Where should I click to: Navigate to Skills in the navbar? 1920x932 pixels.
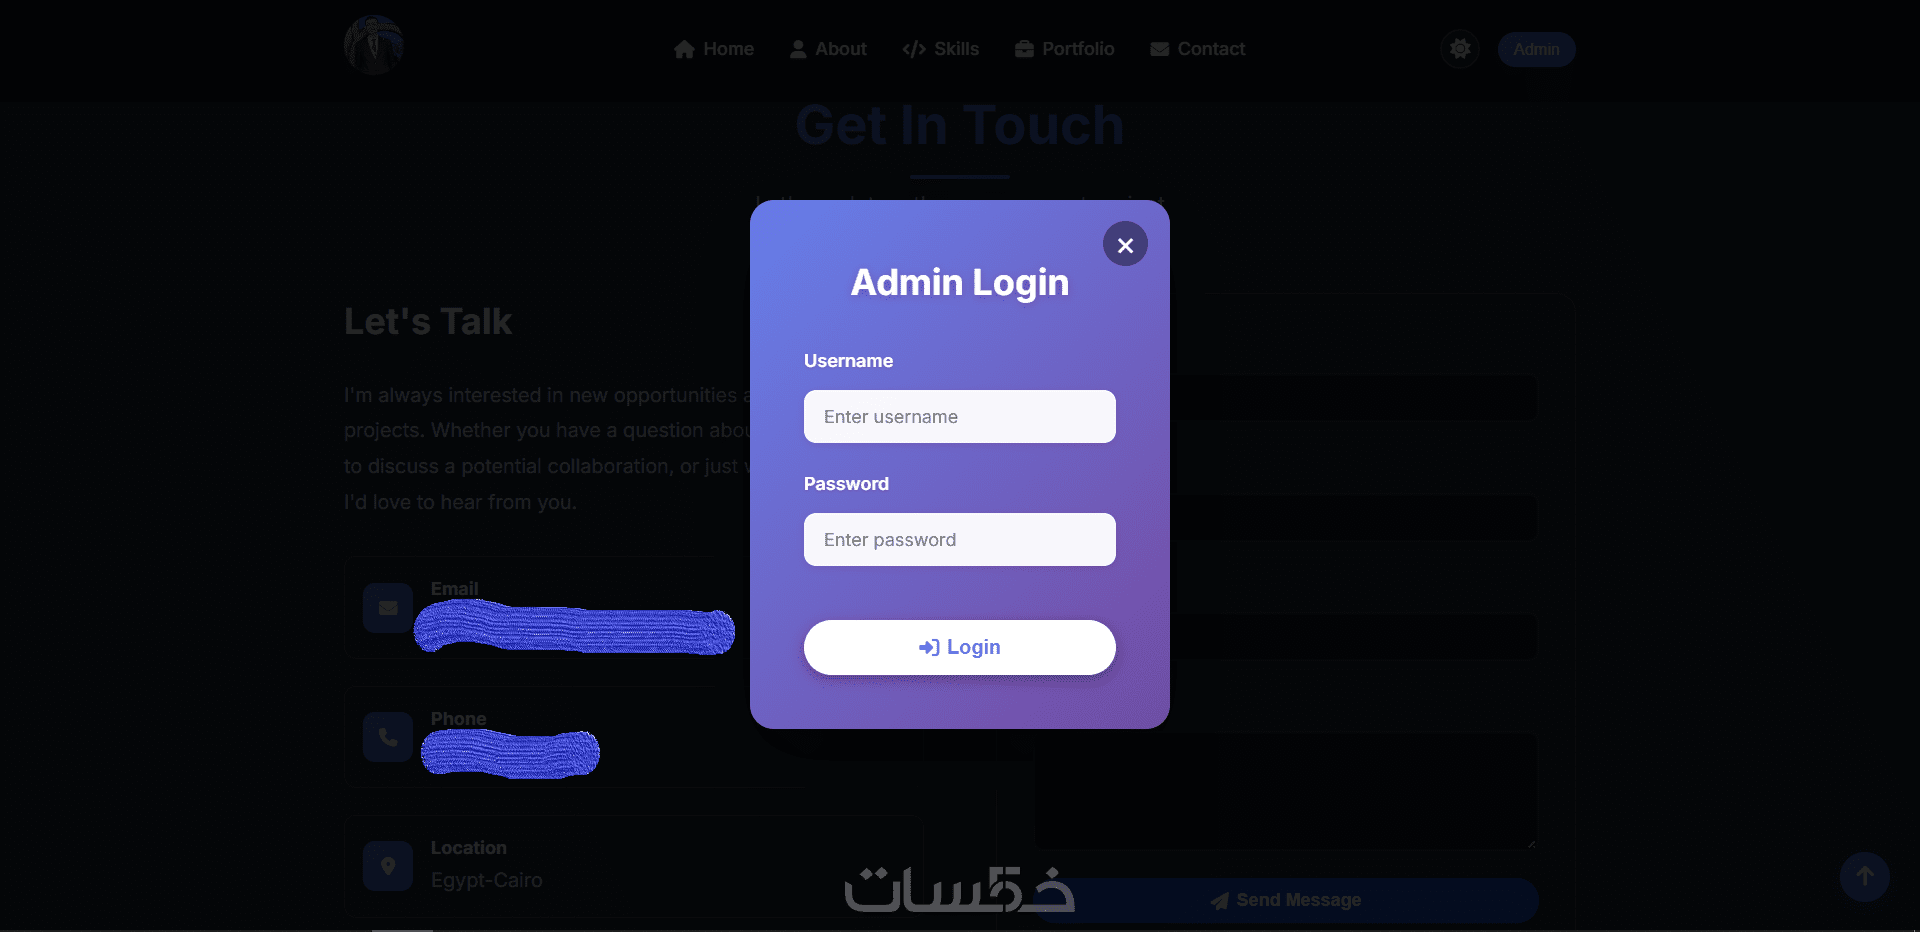tap(940, 49)
